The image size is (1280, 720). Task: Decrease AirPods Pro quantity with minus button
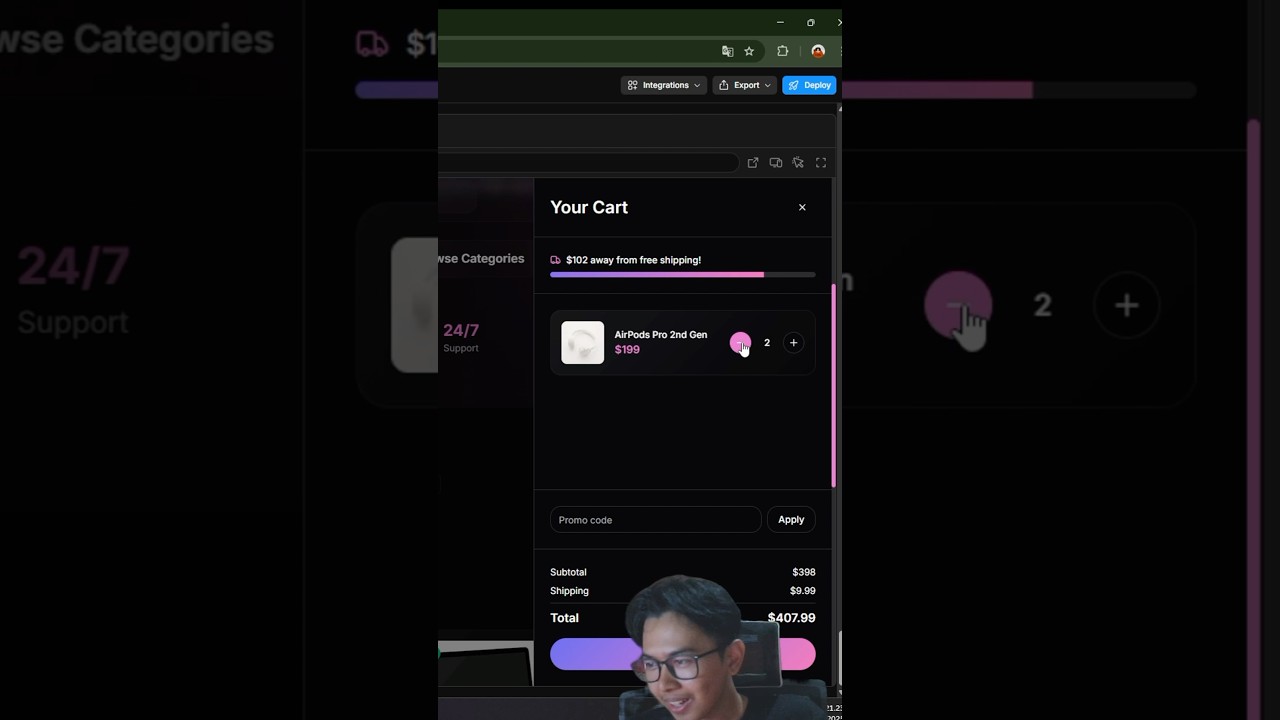pyautogui.click(x=740, y=343)
